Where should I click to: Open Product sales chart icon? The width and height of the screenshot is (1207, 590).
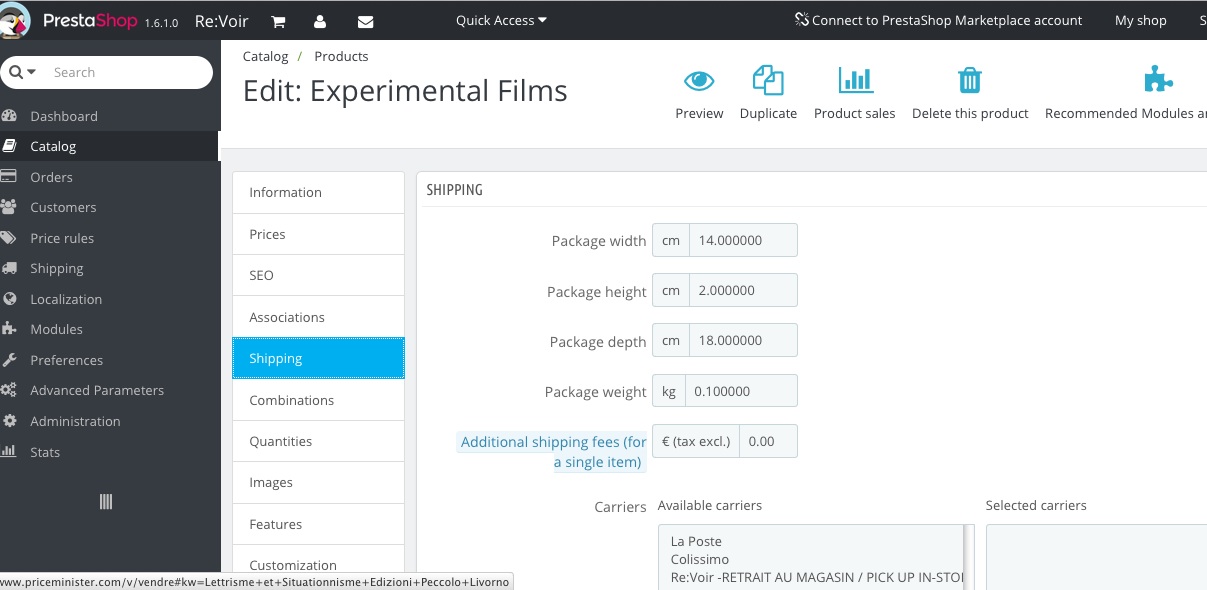[x=855, y=81]
